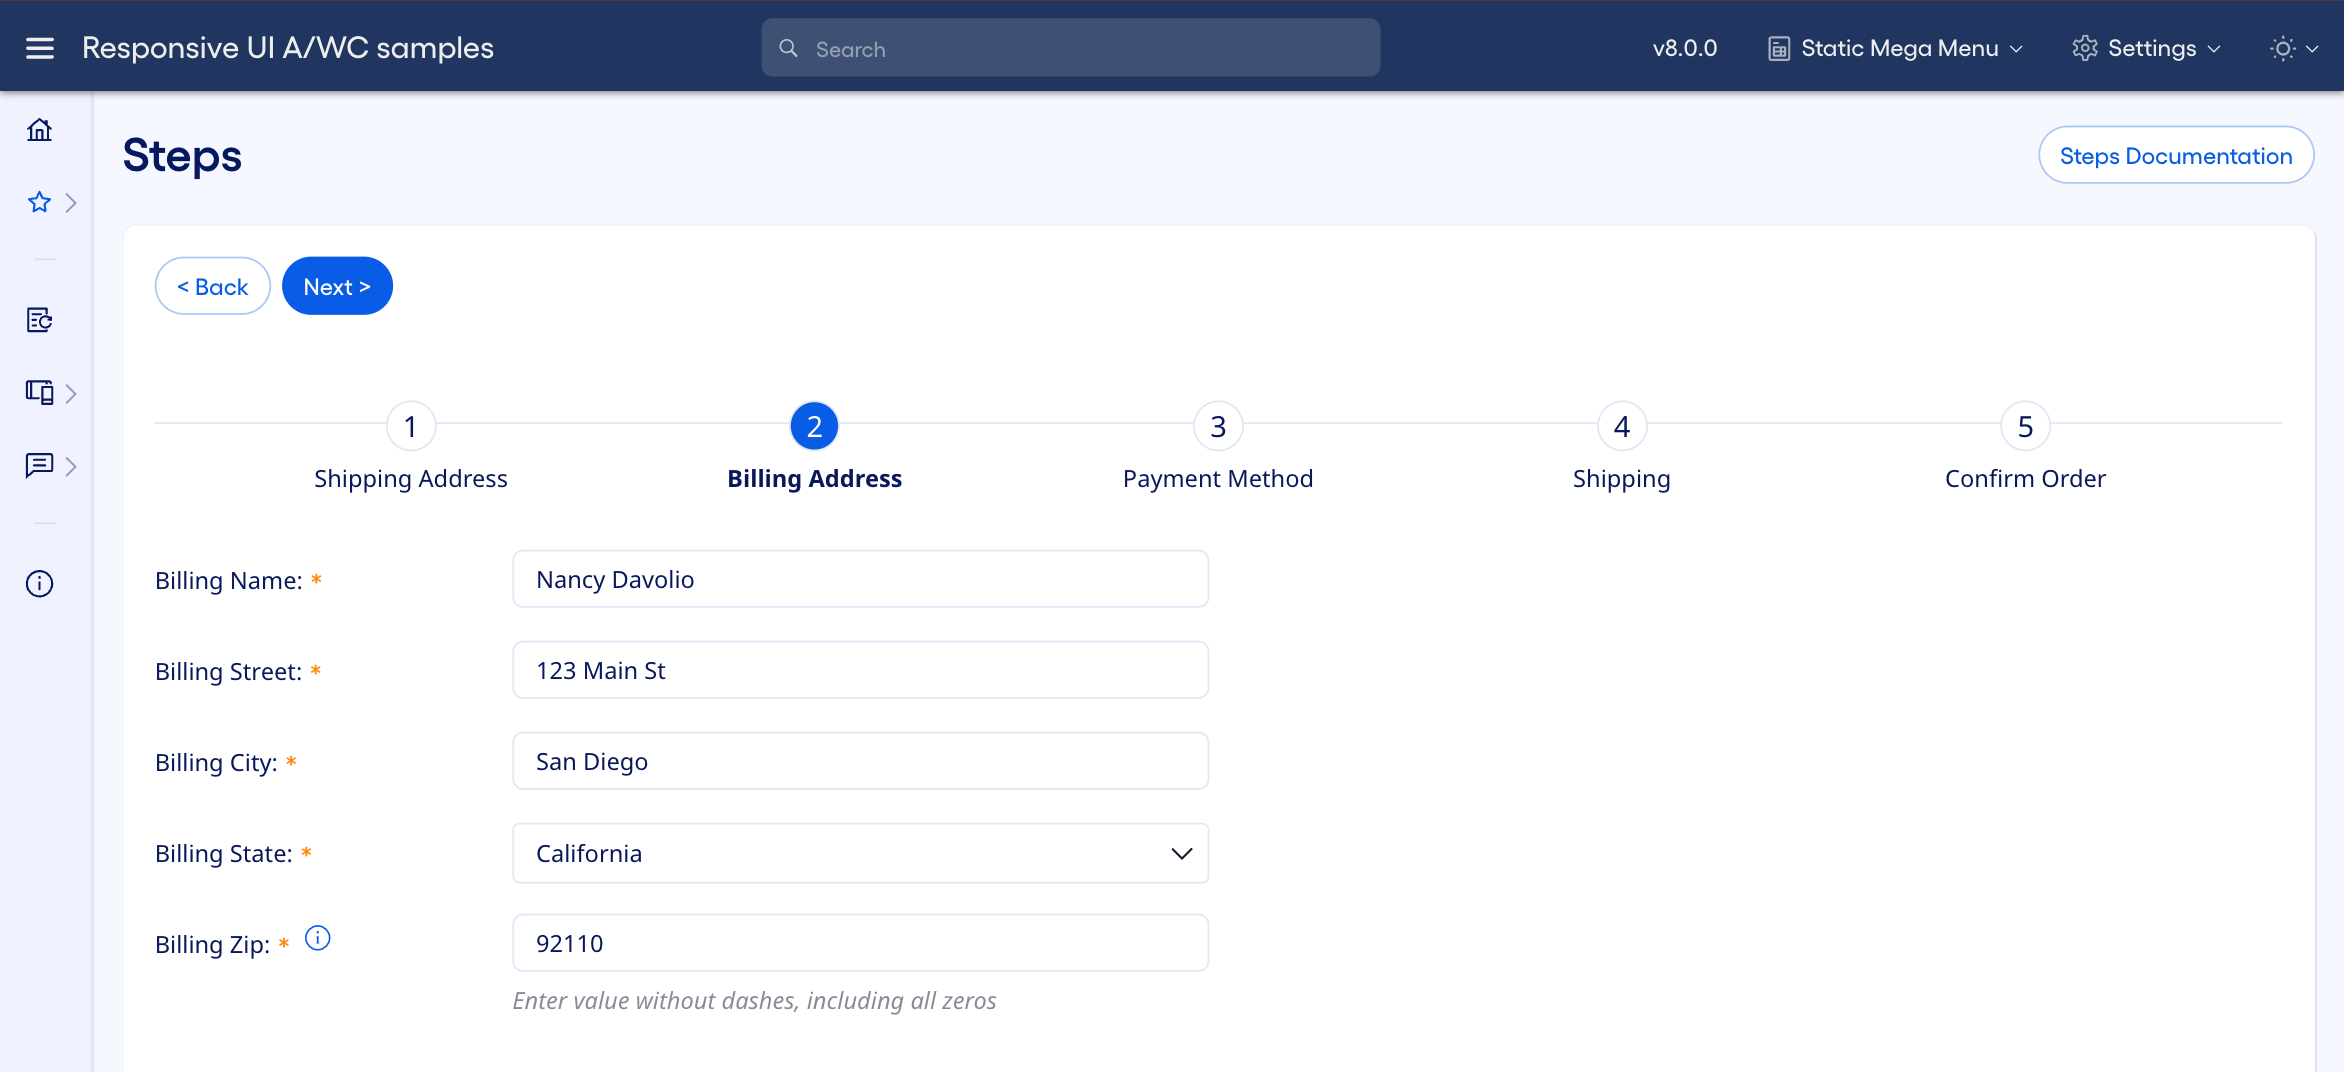Click the chat message sidebar icon
The image size is (2344, 1072).
40,465
